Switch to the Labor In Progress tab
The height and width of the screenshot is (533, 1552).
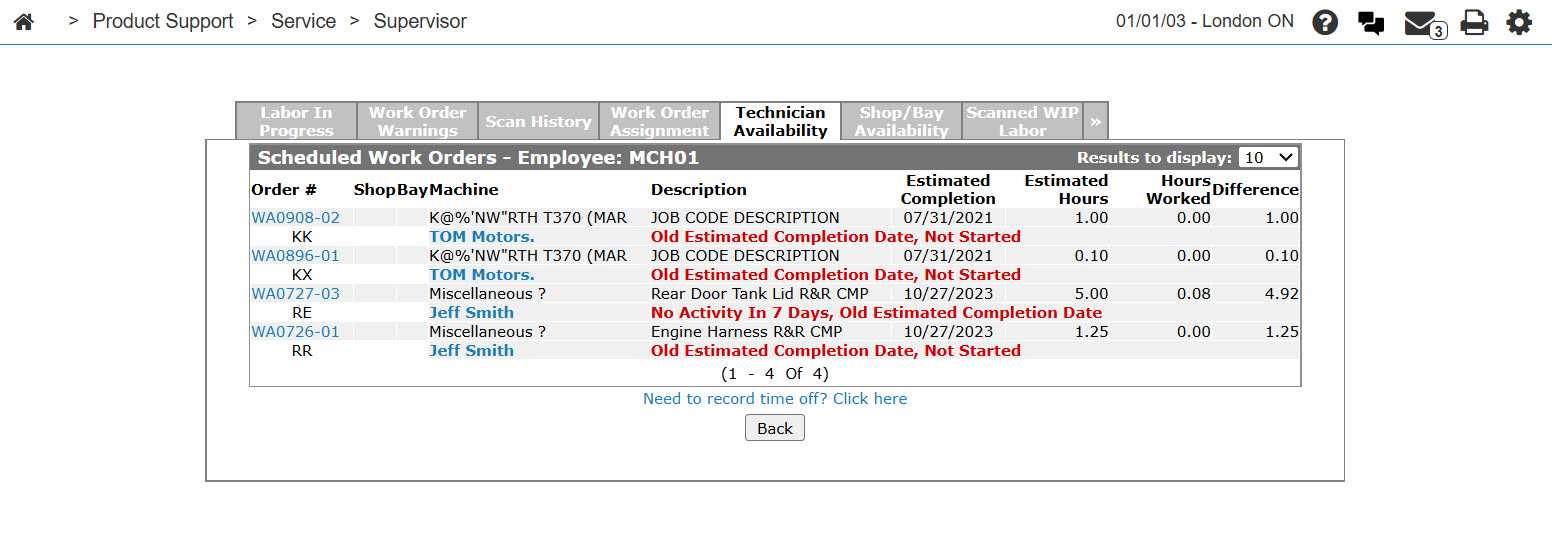[x=296, y=121]
